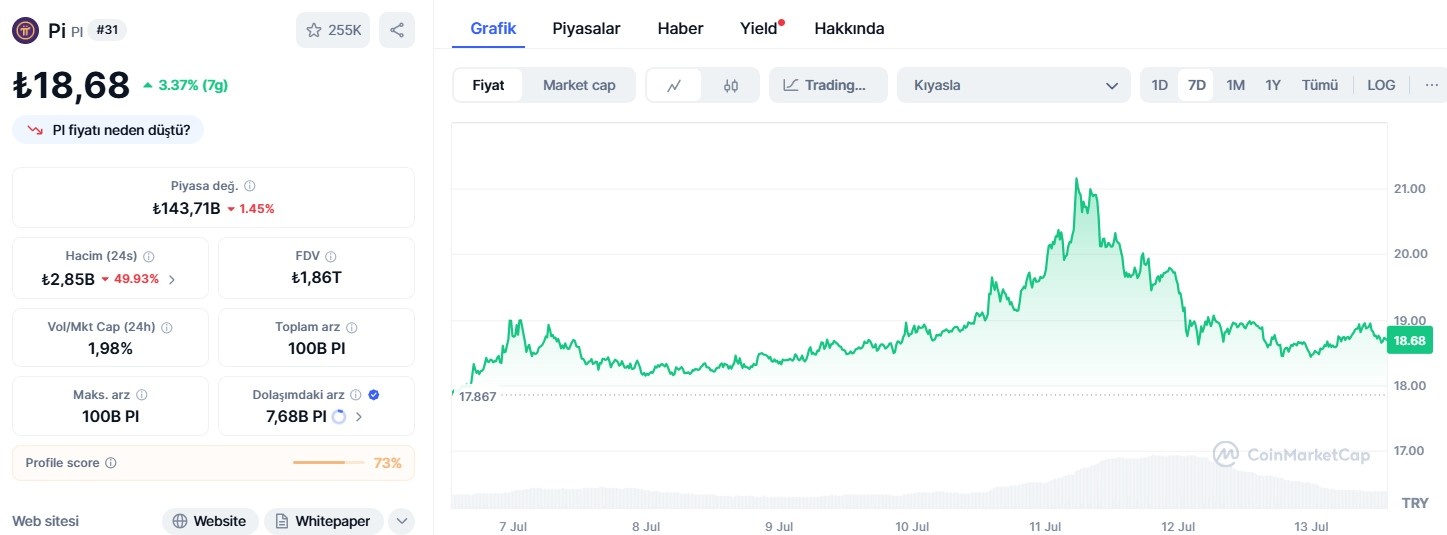The image size is (1447, 535).
Task: Open the share icon button
Action: click(397, 30)
